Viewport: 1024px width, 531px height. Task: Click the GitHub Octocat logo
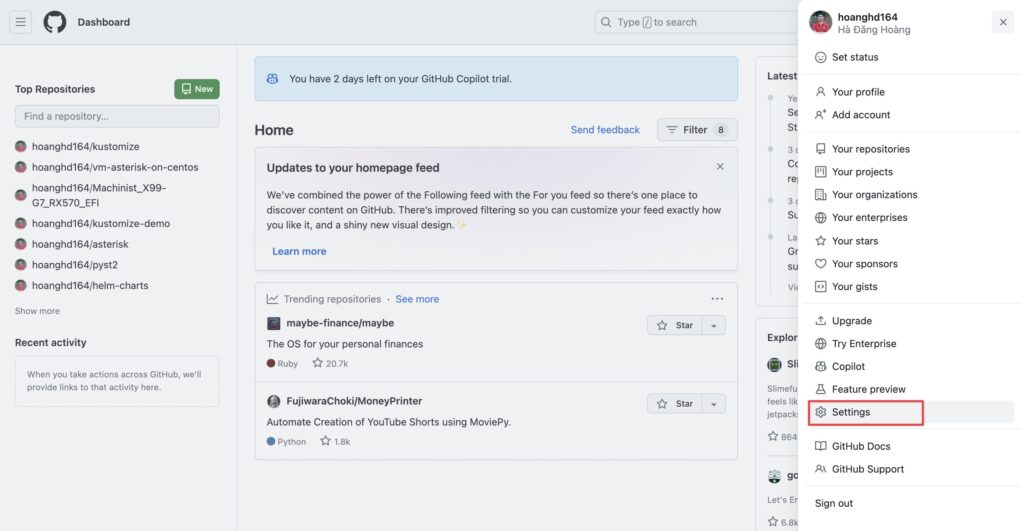pyautogui.click(x=55, y=22)
